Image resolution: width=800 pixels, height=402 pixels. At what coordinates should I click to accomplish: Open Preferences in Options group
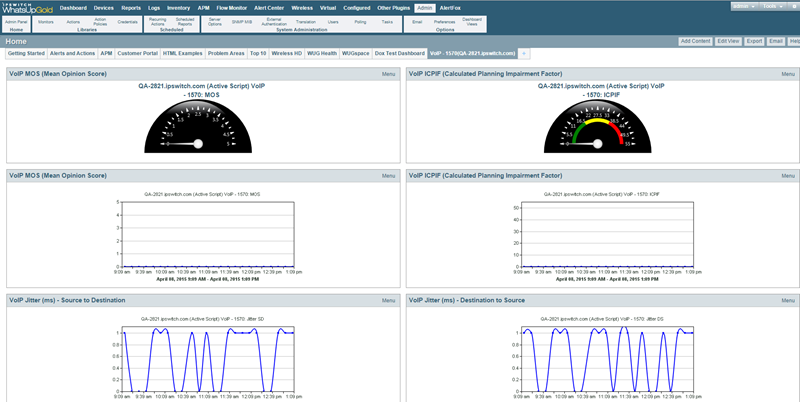[444, 22]
